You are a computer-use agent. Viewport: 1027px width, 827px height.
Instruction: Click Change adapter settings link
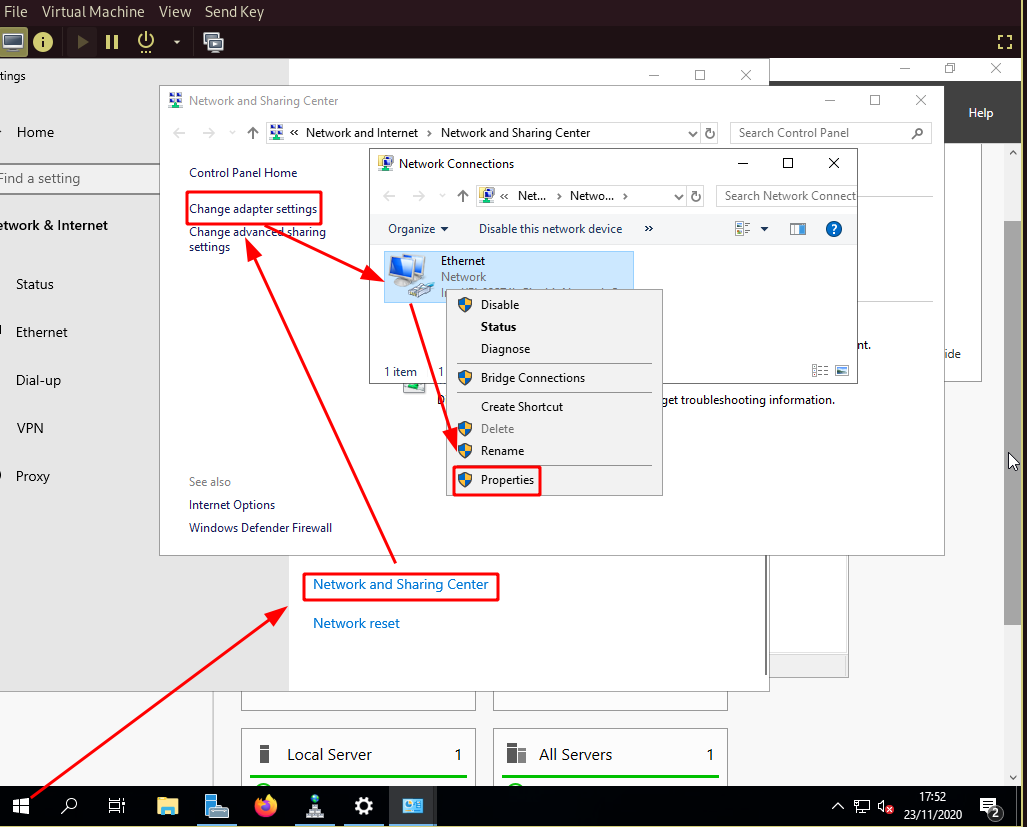point(253,209)
